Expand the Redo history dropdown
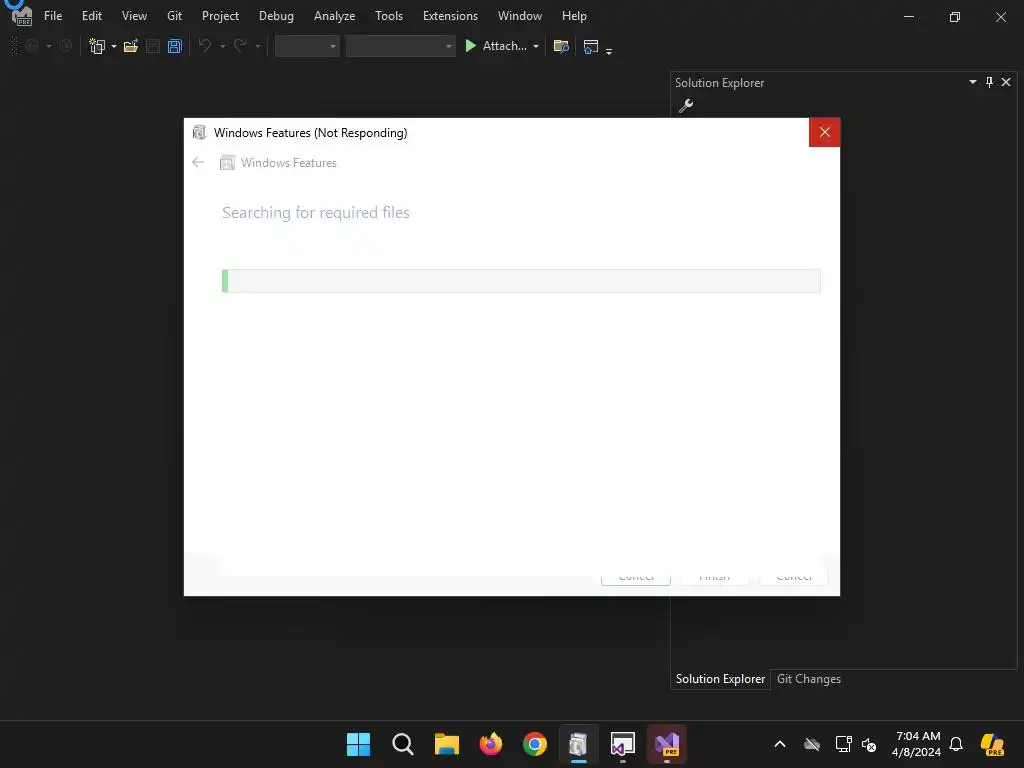The width and height of the screenshot is (1024, 768). pyautogui.click(x=258, y=46)
